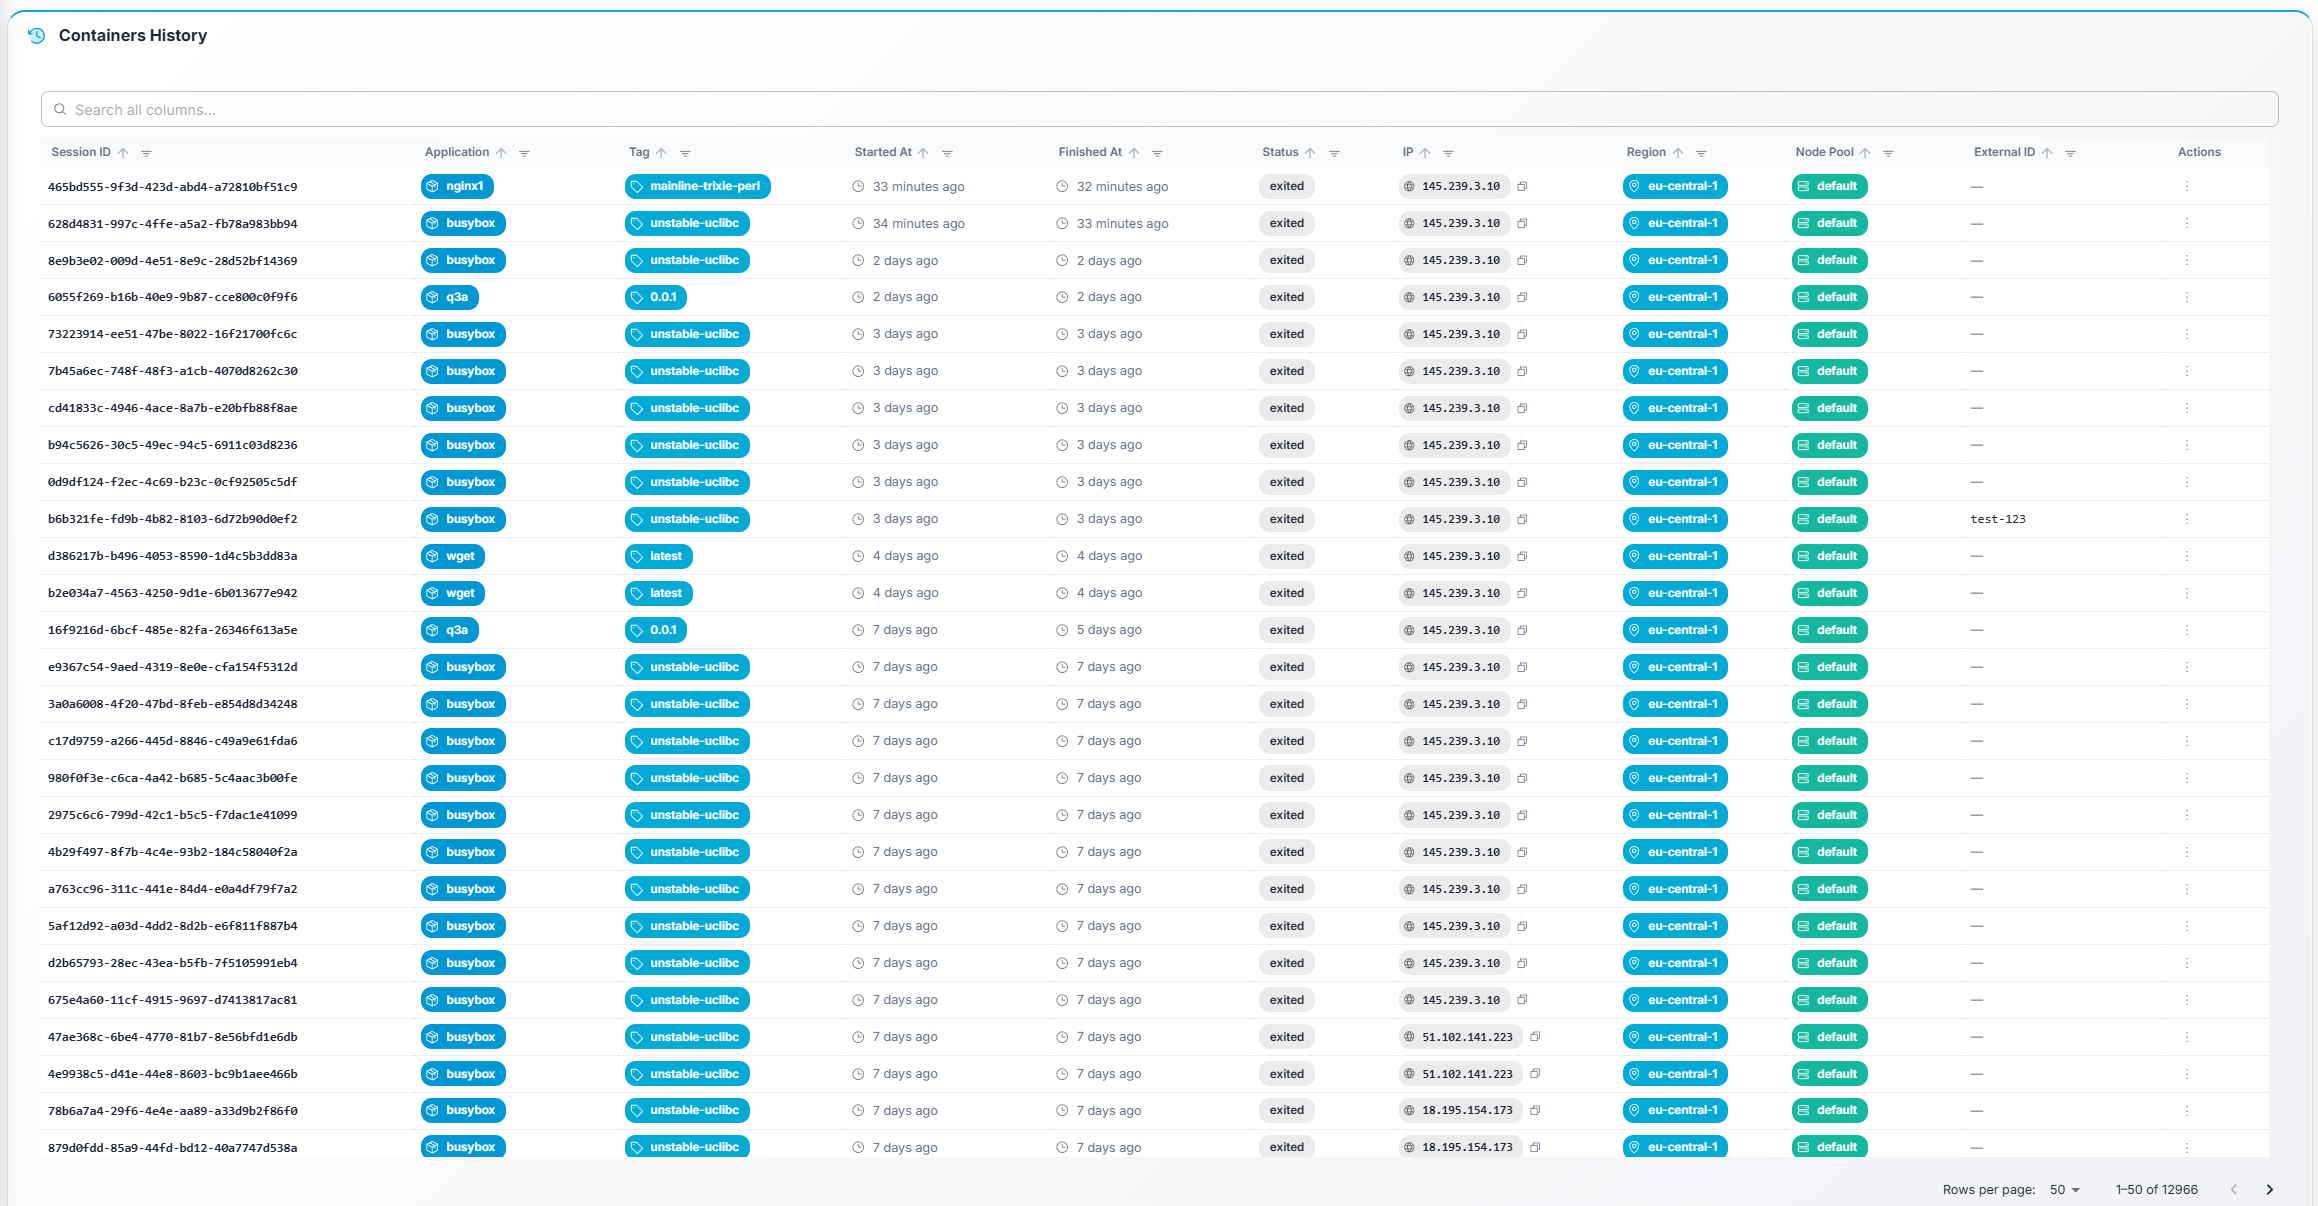Sort the Session ID column ascending
The width and height of the screenshot is (2318, 1206).
point(124,152)
